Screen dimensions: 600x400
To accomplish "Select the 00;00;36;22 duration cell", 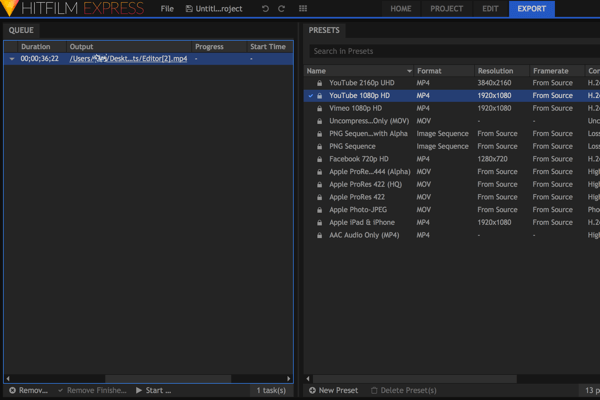I will coord(39,59).
